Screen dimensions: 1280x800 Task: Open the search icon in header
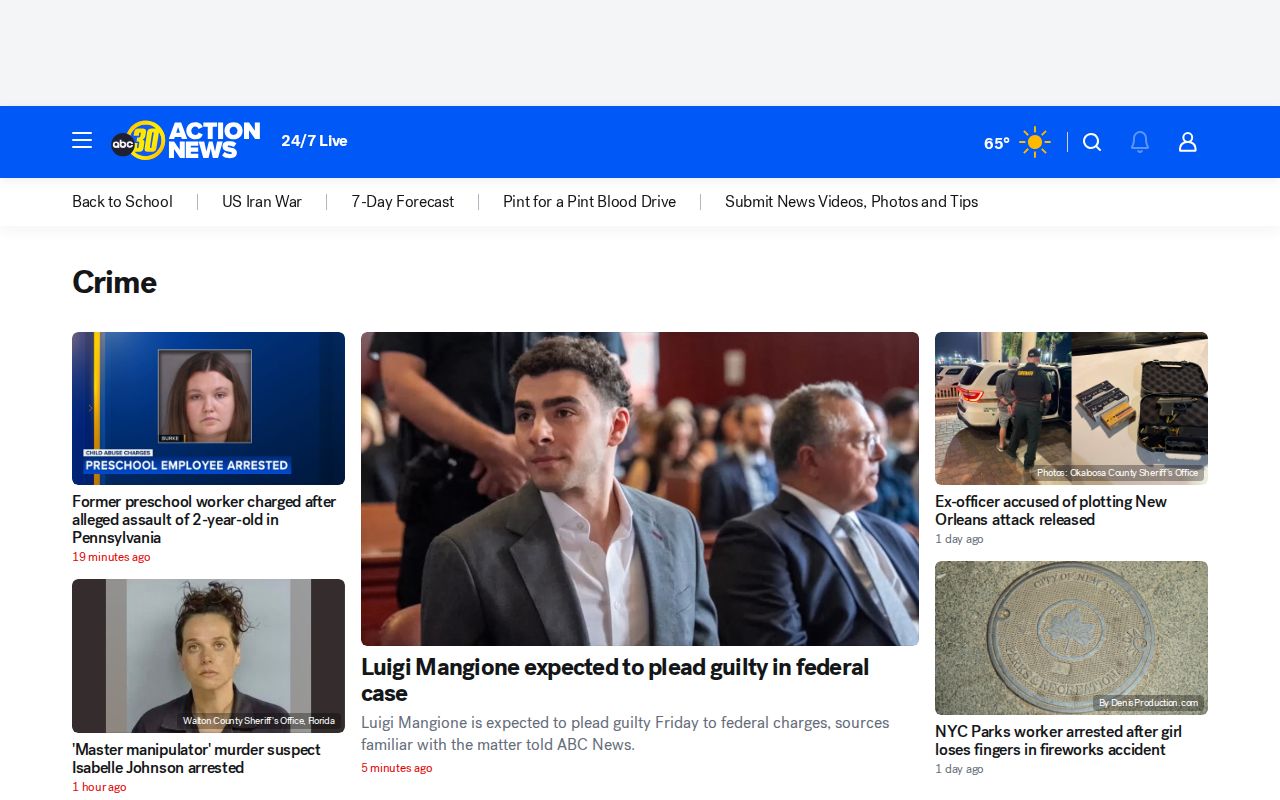coord(1092,142)
